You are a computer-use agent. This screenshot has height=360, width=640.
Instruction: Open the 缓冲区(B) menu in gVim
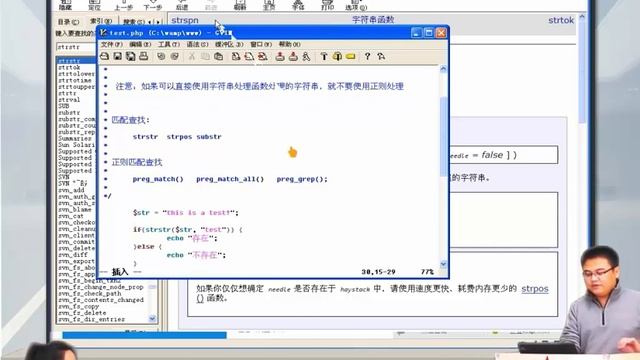229,44
